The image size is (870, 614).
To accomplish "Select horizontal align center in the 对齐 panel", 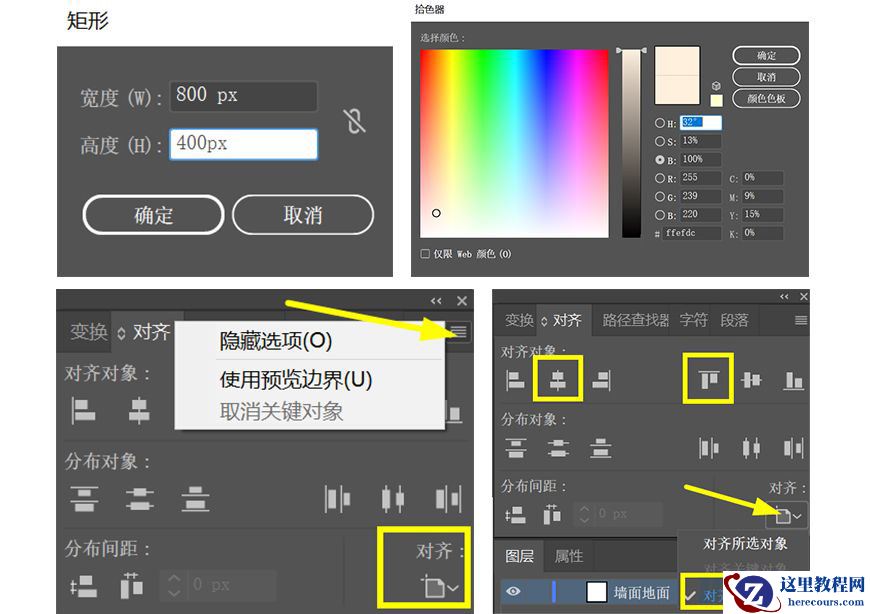I will point(557,380).
